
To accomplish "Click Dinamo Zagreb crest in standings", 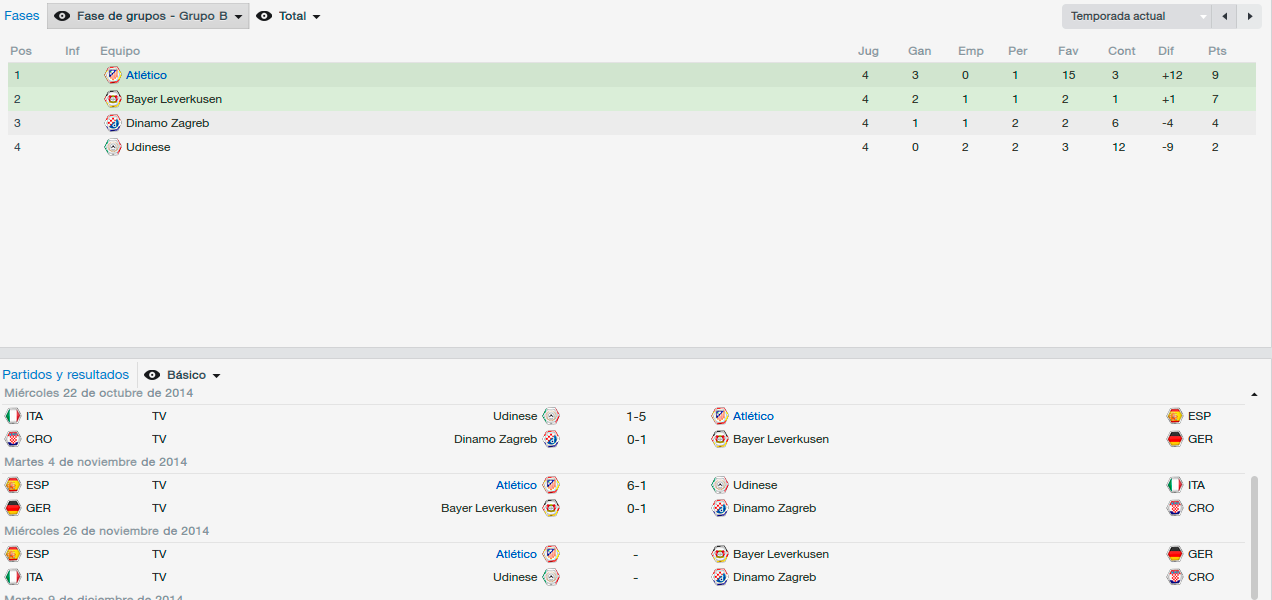I will (113, 123).
